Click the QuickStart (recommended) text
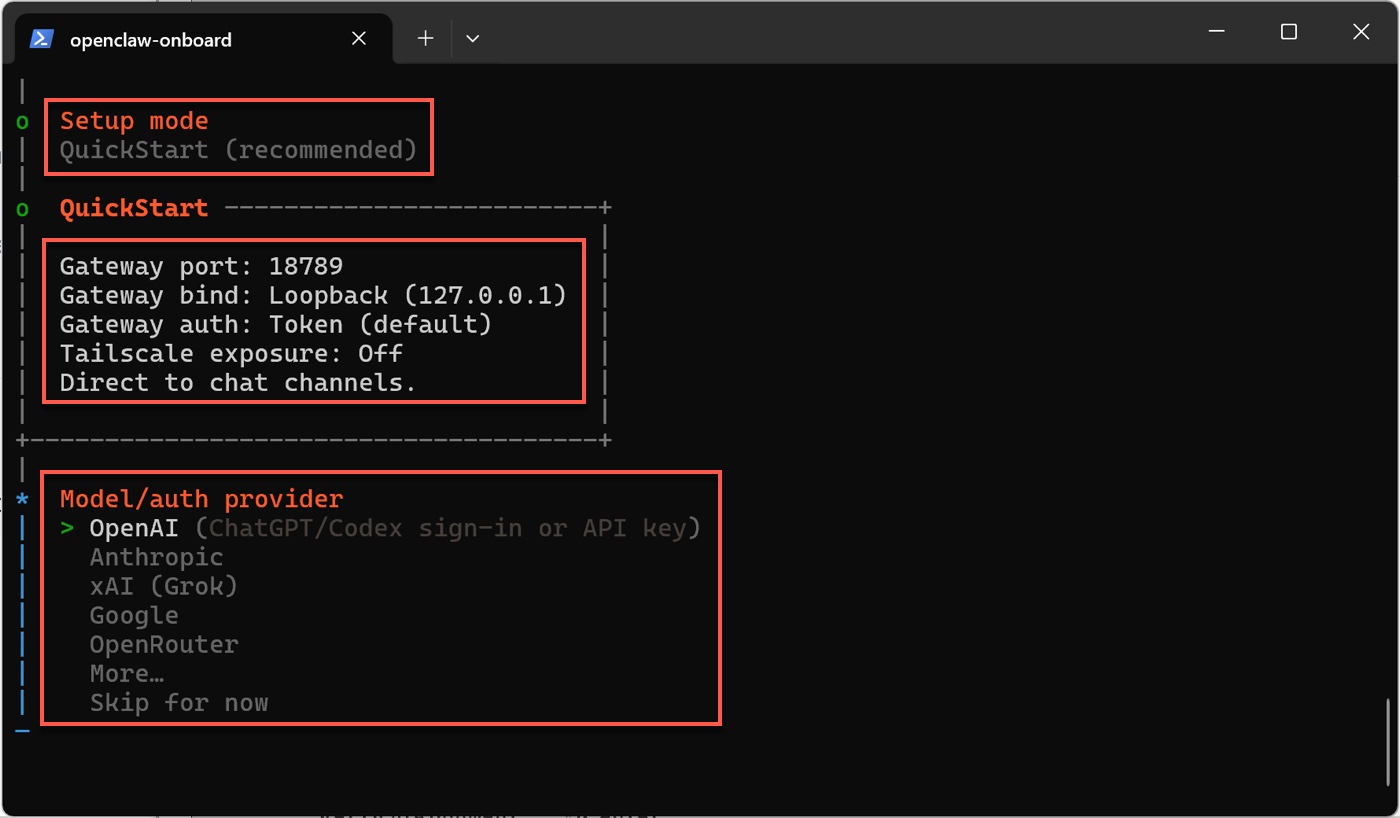The height and width of the screenshot is (818, 1400). tap(239, 150)
